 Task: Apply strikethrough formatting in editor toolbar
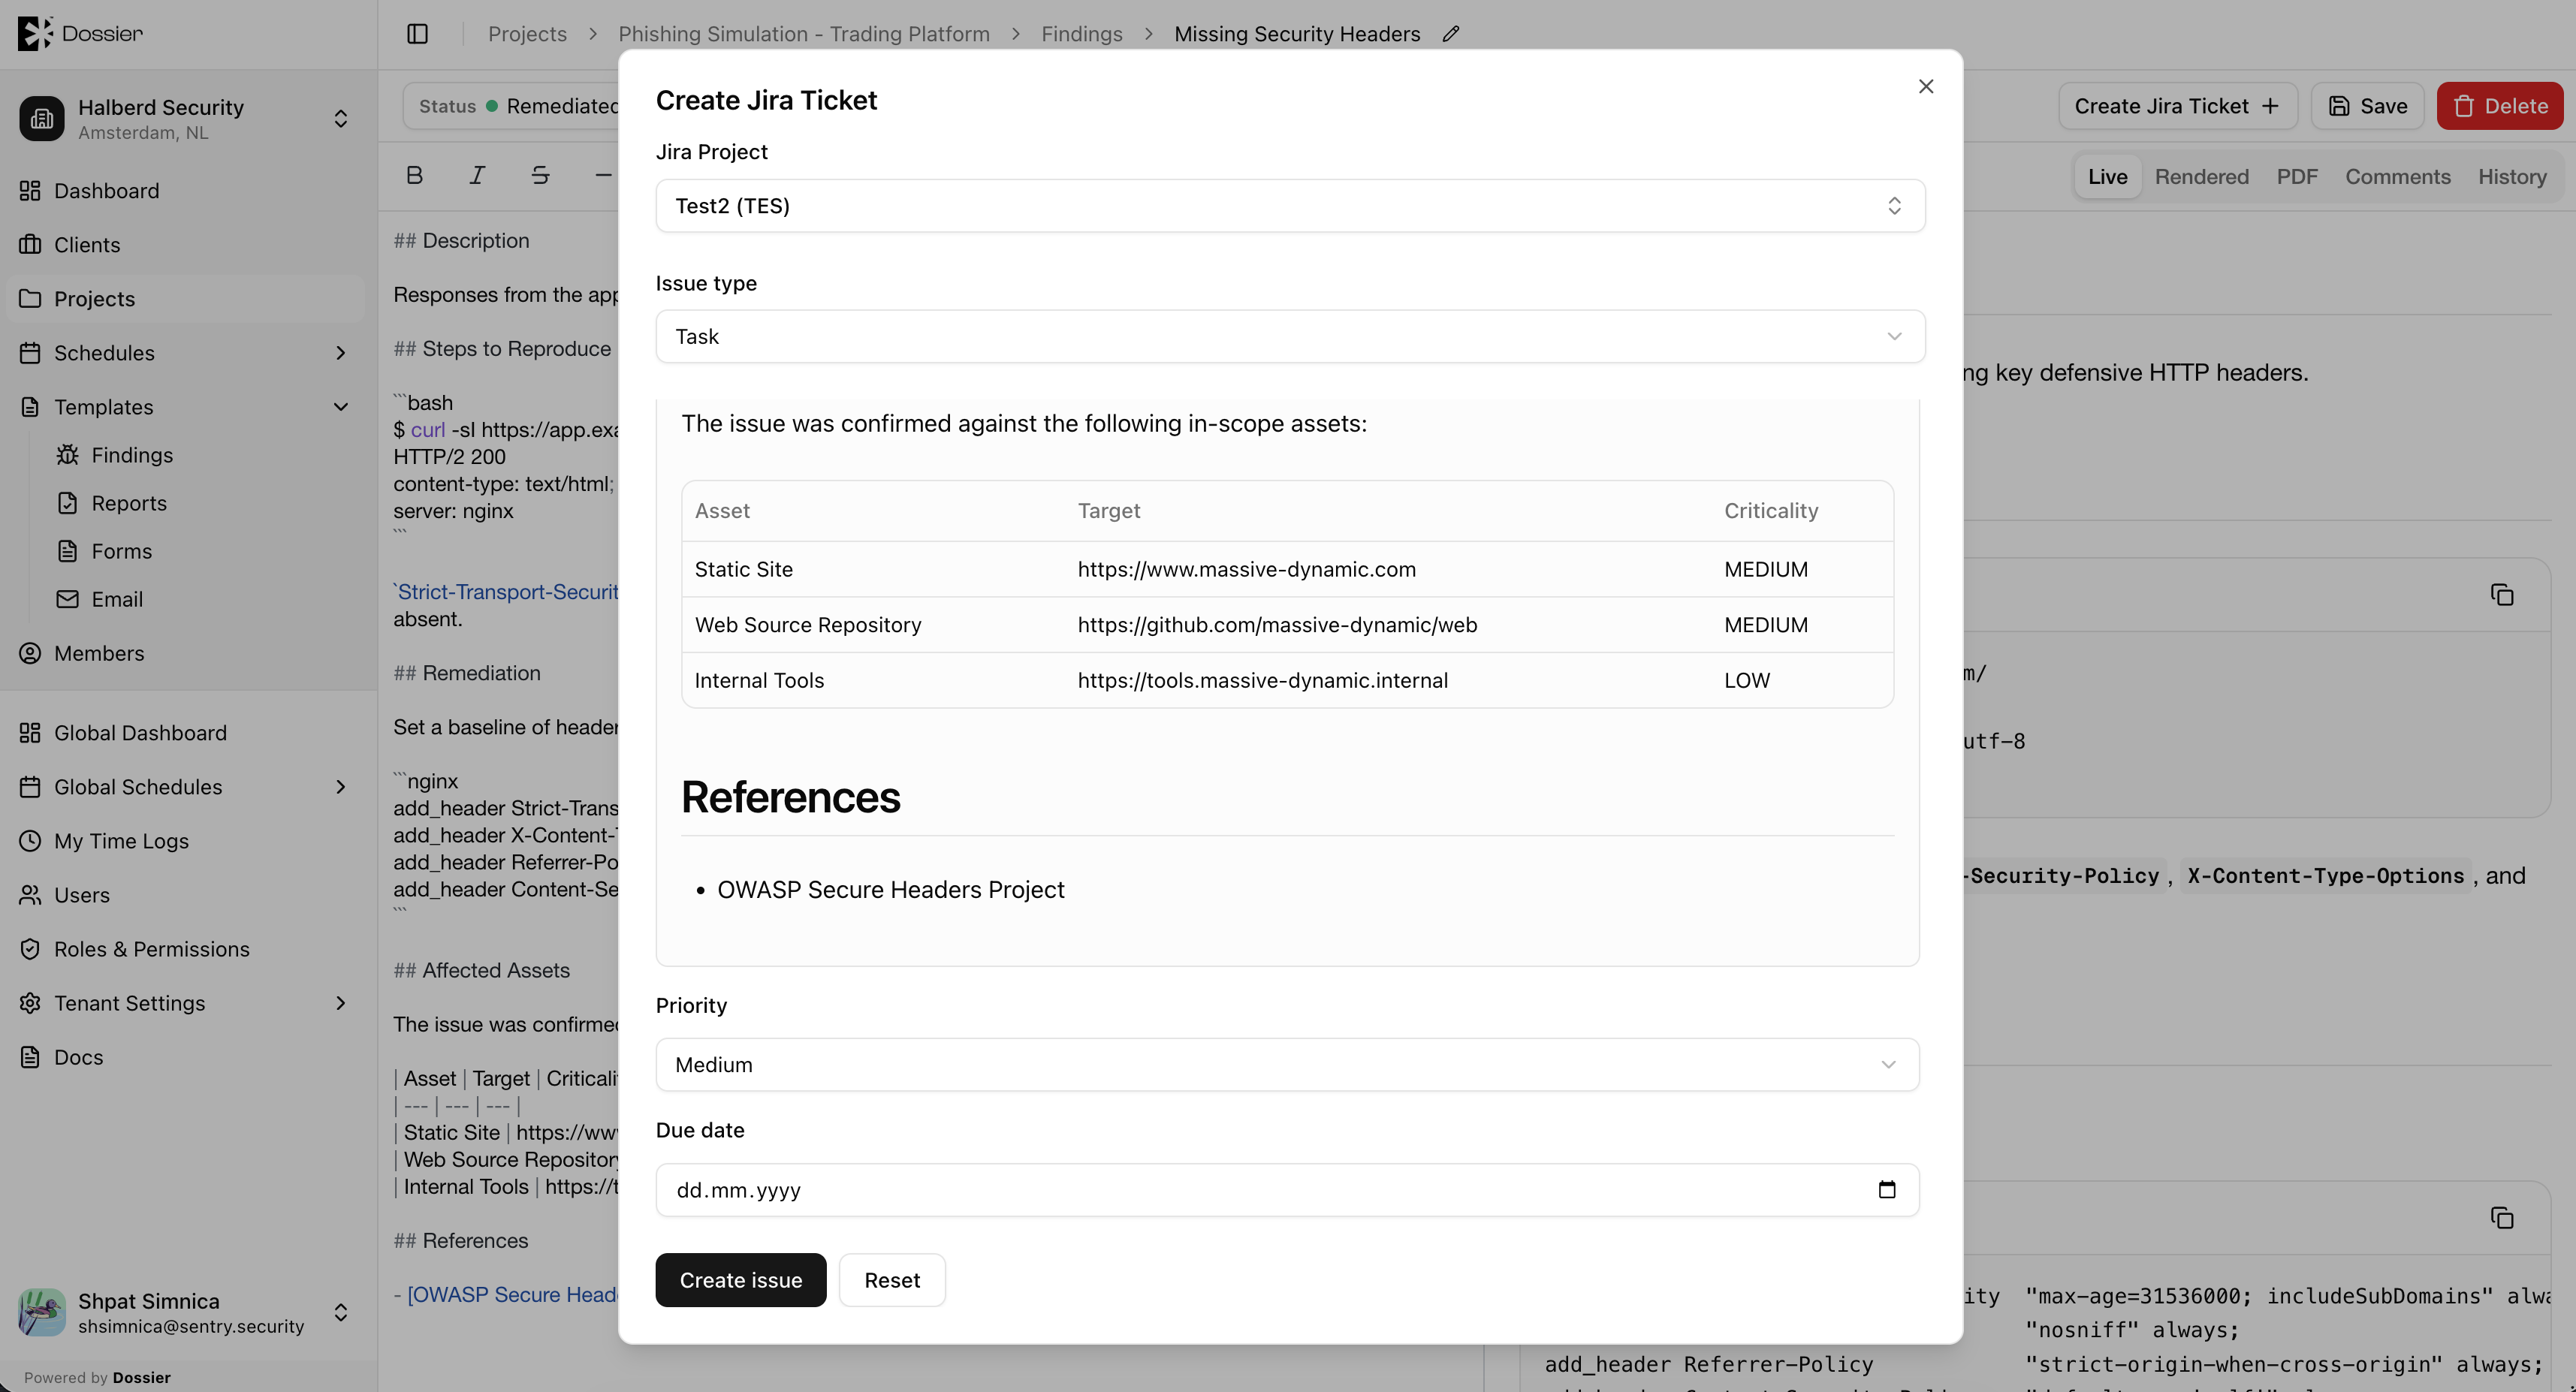click(540, 176)
